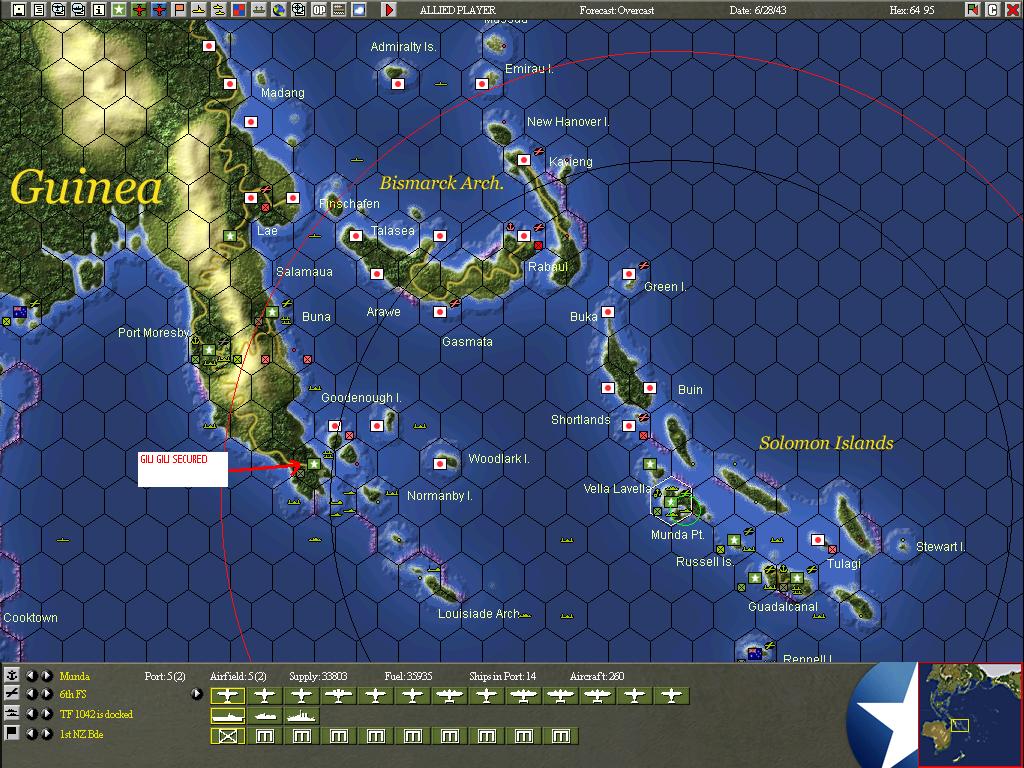Click the black flag icon beside 1st NZ Bde
The width and height of the screenshot is (1024, 768).
coord(12,733)
